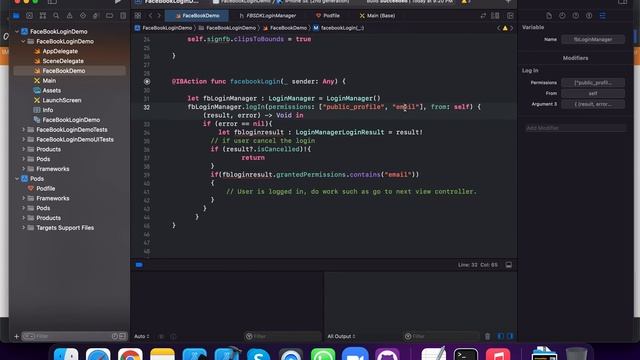The height and width of the screenshot is (360, 640).
Task: Toggle the inspector panel button top-right
Action: pos(622,2)
